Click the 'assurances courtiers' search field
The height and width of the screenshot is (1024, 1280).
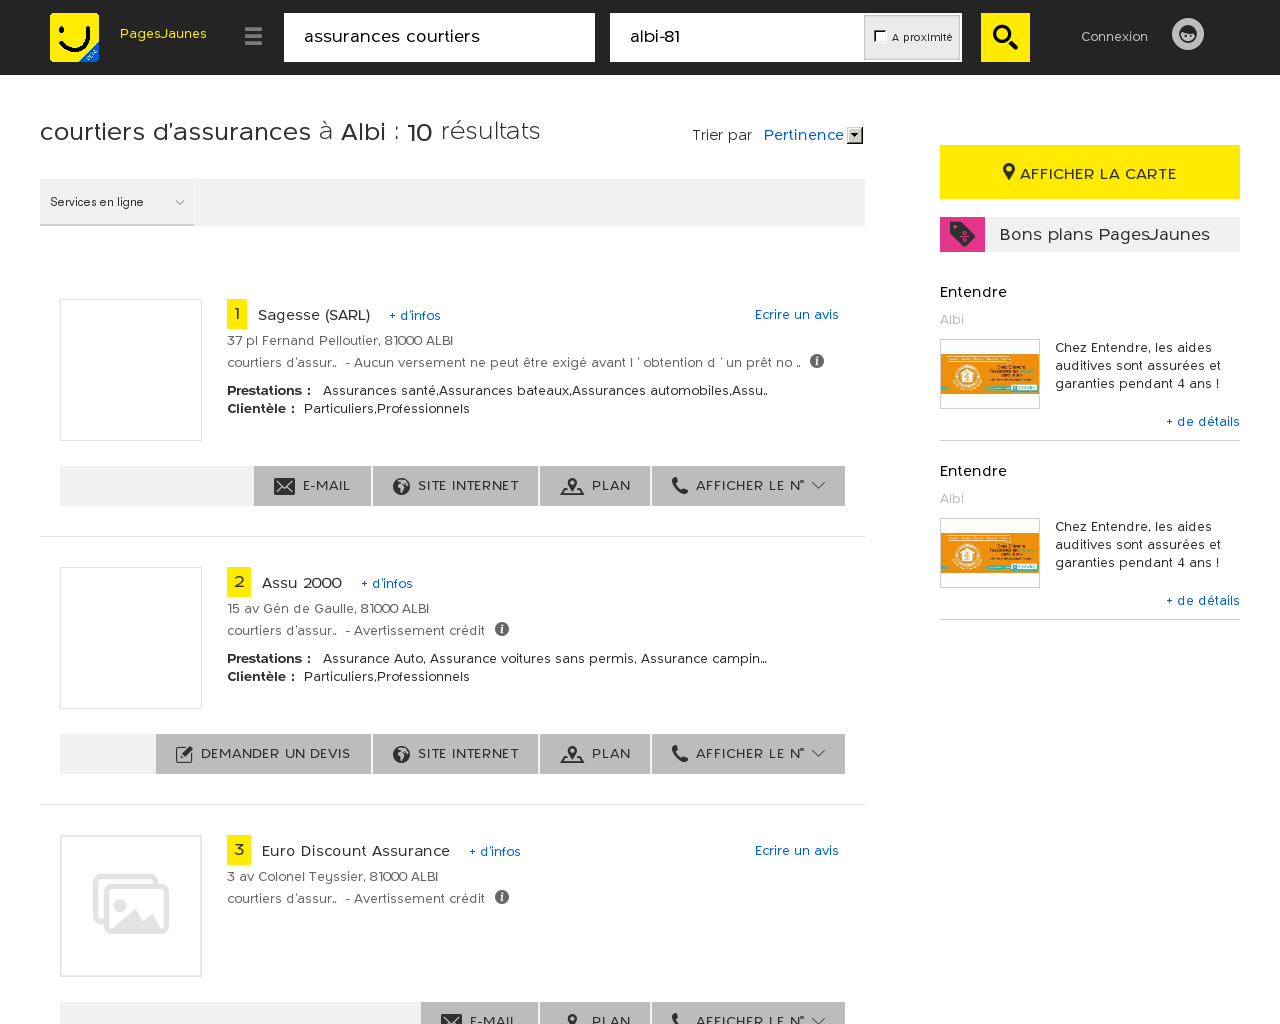(x=439, y=37)
